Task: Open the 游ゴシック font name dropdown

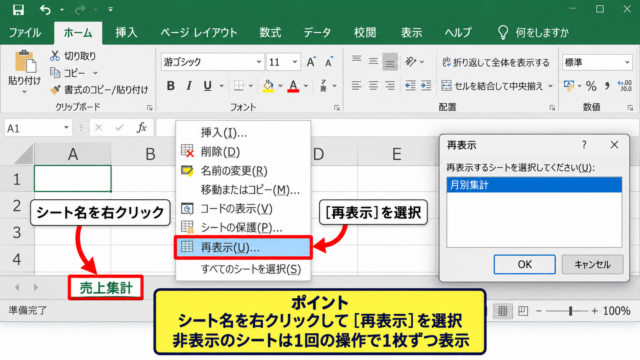Action: coord(259,62)
